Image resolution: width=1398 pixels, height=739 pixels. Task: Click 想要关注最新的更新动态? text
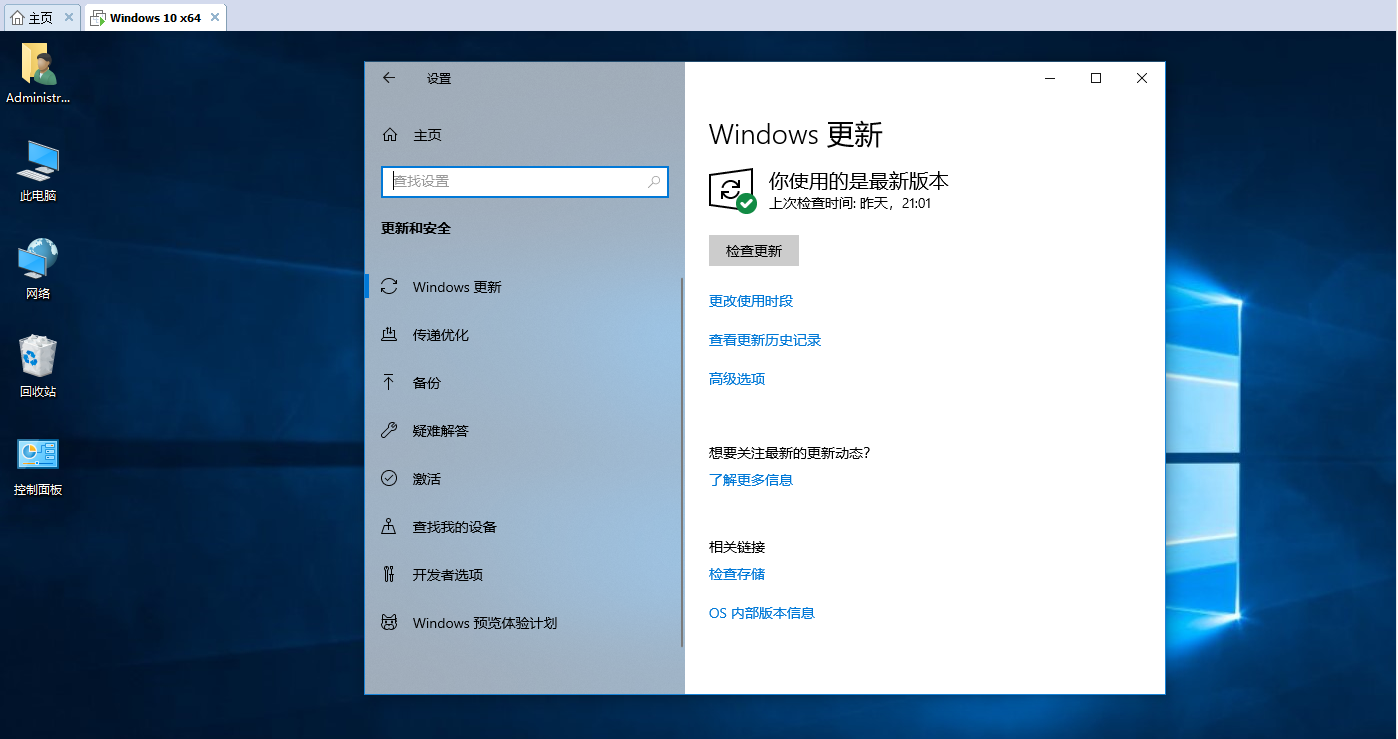[x=790, y=453]
